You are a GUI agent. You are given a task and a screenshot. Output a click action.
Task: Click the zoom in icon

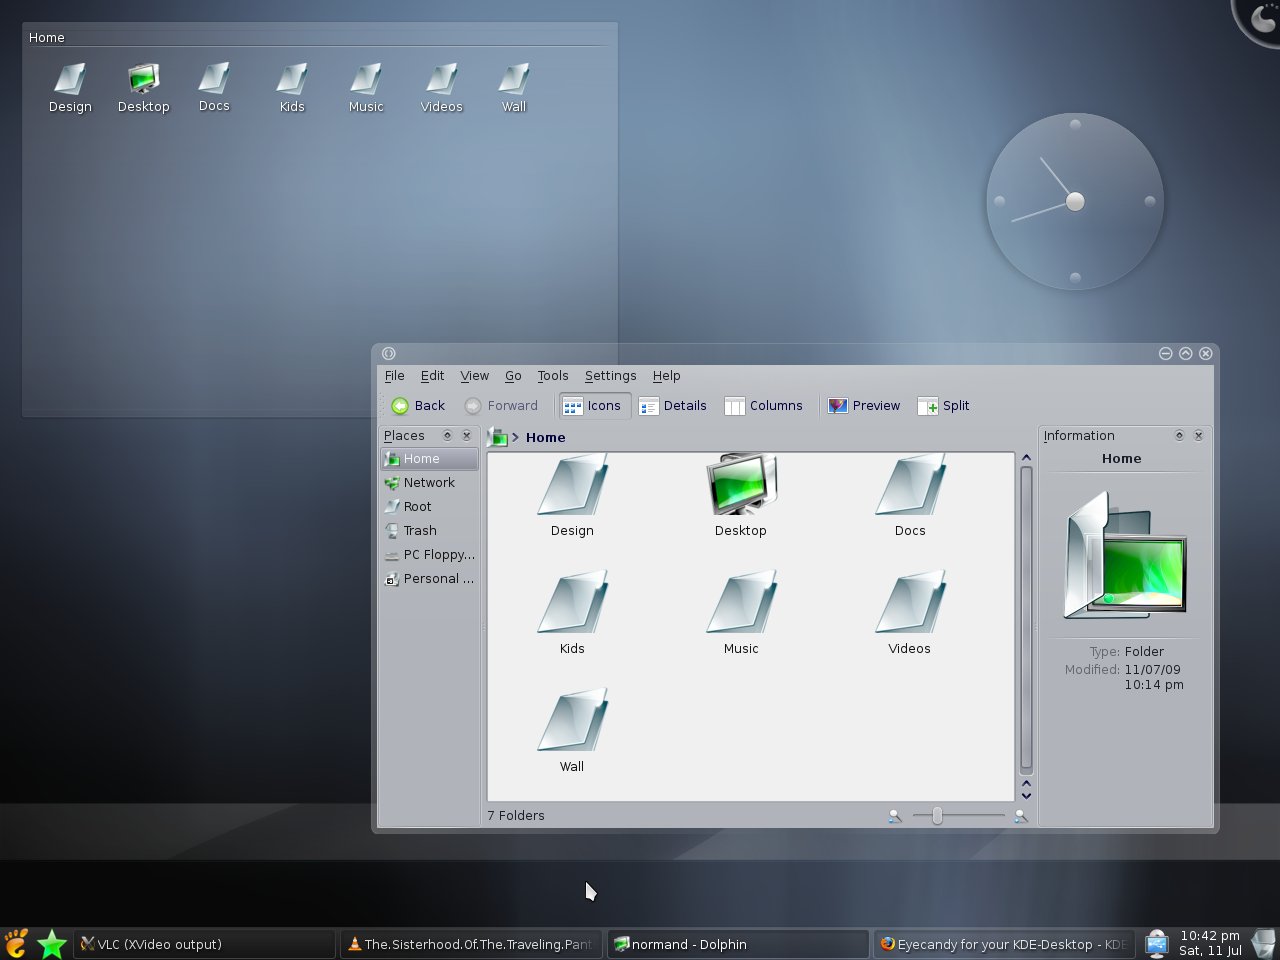1021,816
